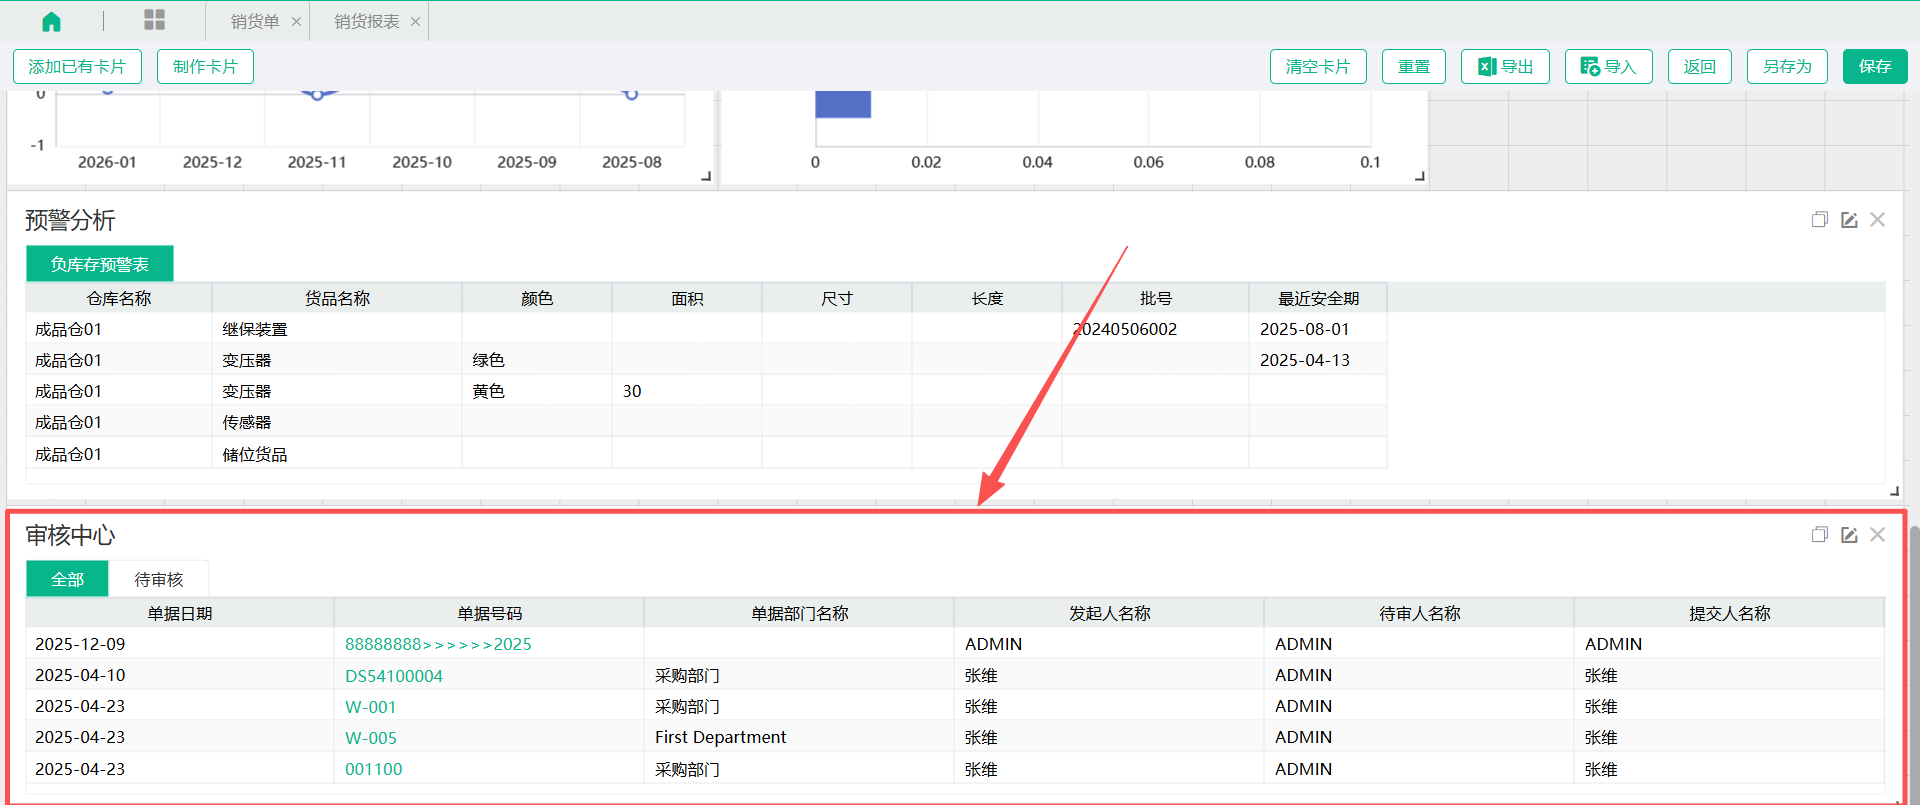Click the 负库存预警表 button
Image resolution: width=1920 pixels, height=805 pixels.
(100, 264)
